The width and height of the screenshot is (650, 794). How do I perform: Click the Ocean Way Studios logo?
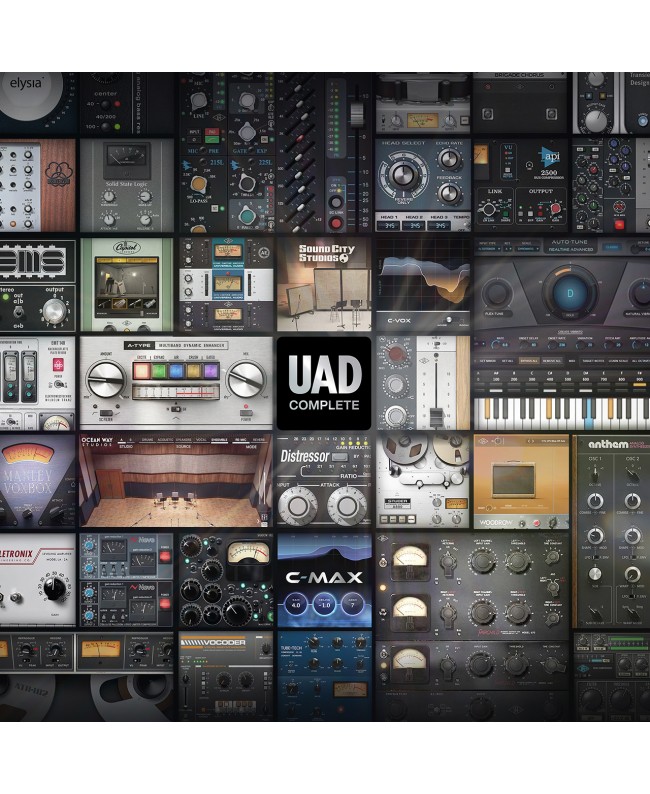[97, 442]
